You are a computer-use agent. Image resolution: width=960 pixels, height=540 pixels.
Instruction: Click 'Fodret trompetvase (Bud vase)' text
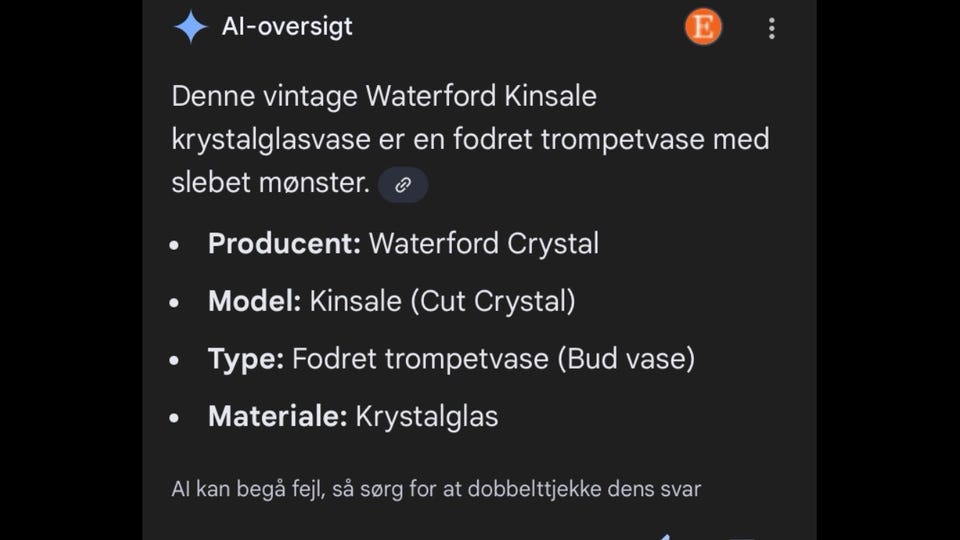click(x=493, y=359)
